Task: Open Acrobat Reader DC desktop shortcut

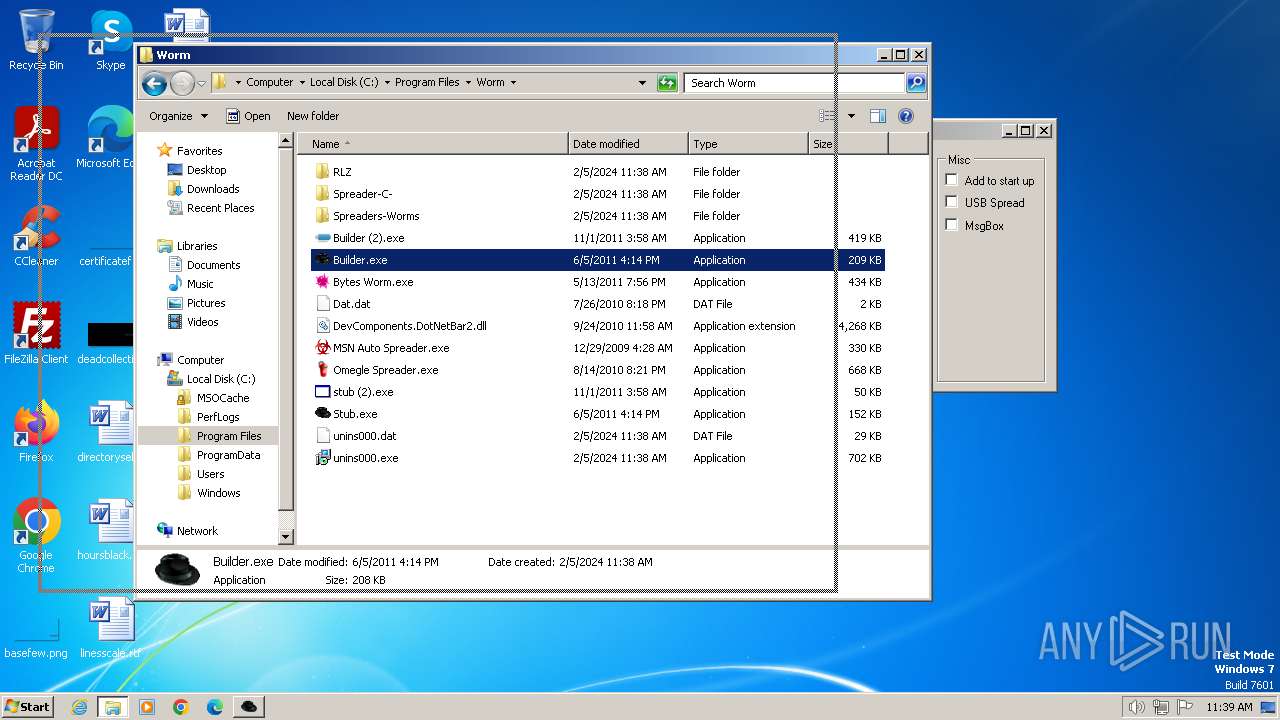Action: coord(36,145)
